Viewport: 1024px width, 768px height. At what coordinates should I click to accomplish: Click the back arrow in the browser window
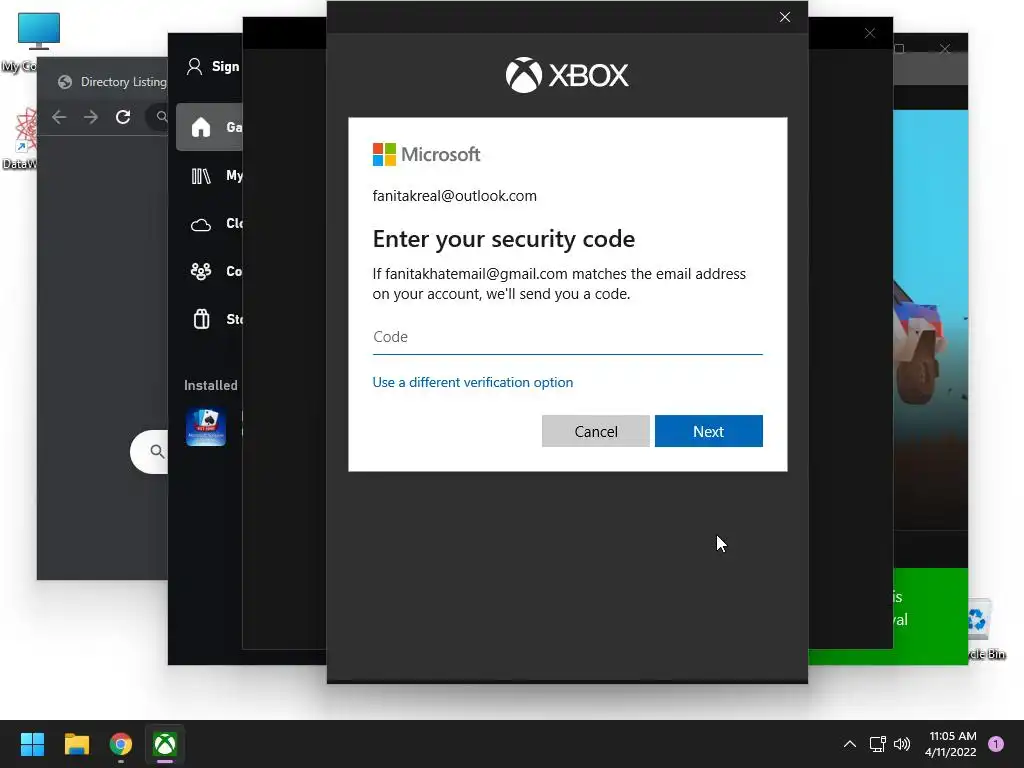(59, 117)
